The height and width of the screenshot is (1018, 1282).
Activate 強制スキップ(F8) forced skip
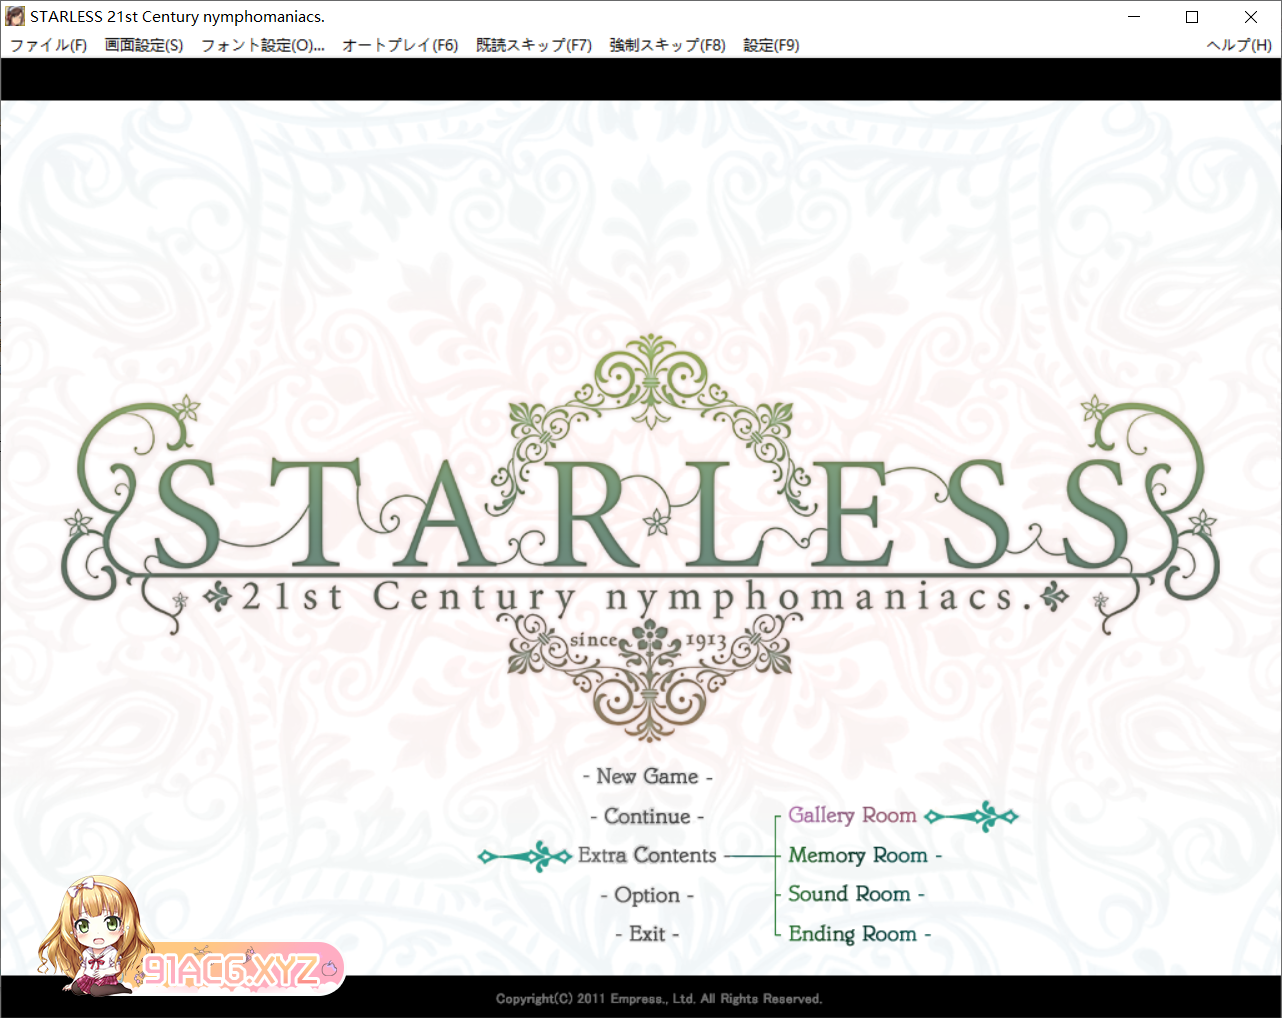[667, 45]
